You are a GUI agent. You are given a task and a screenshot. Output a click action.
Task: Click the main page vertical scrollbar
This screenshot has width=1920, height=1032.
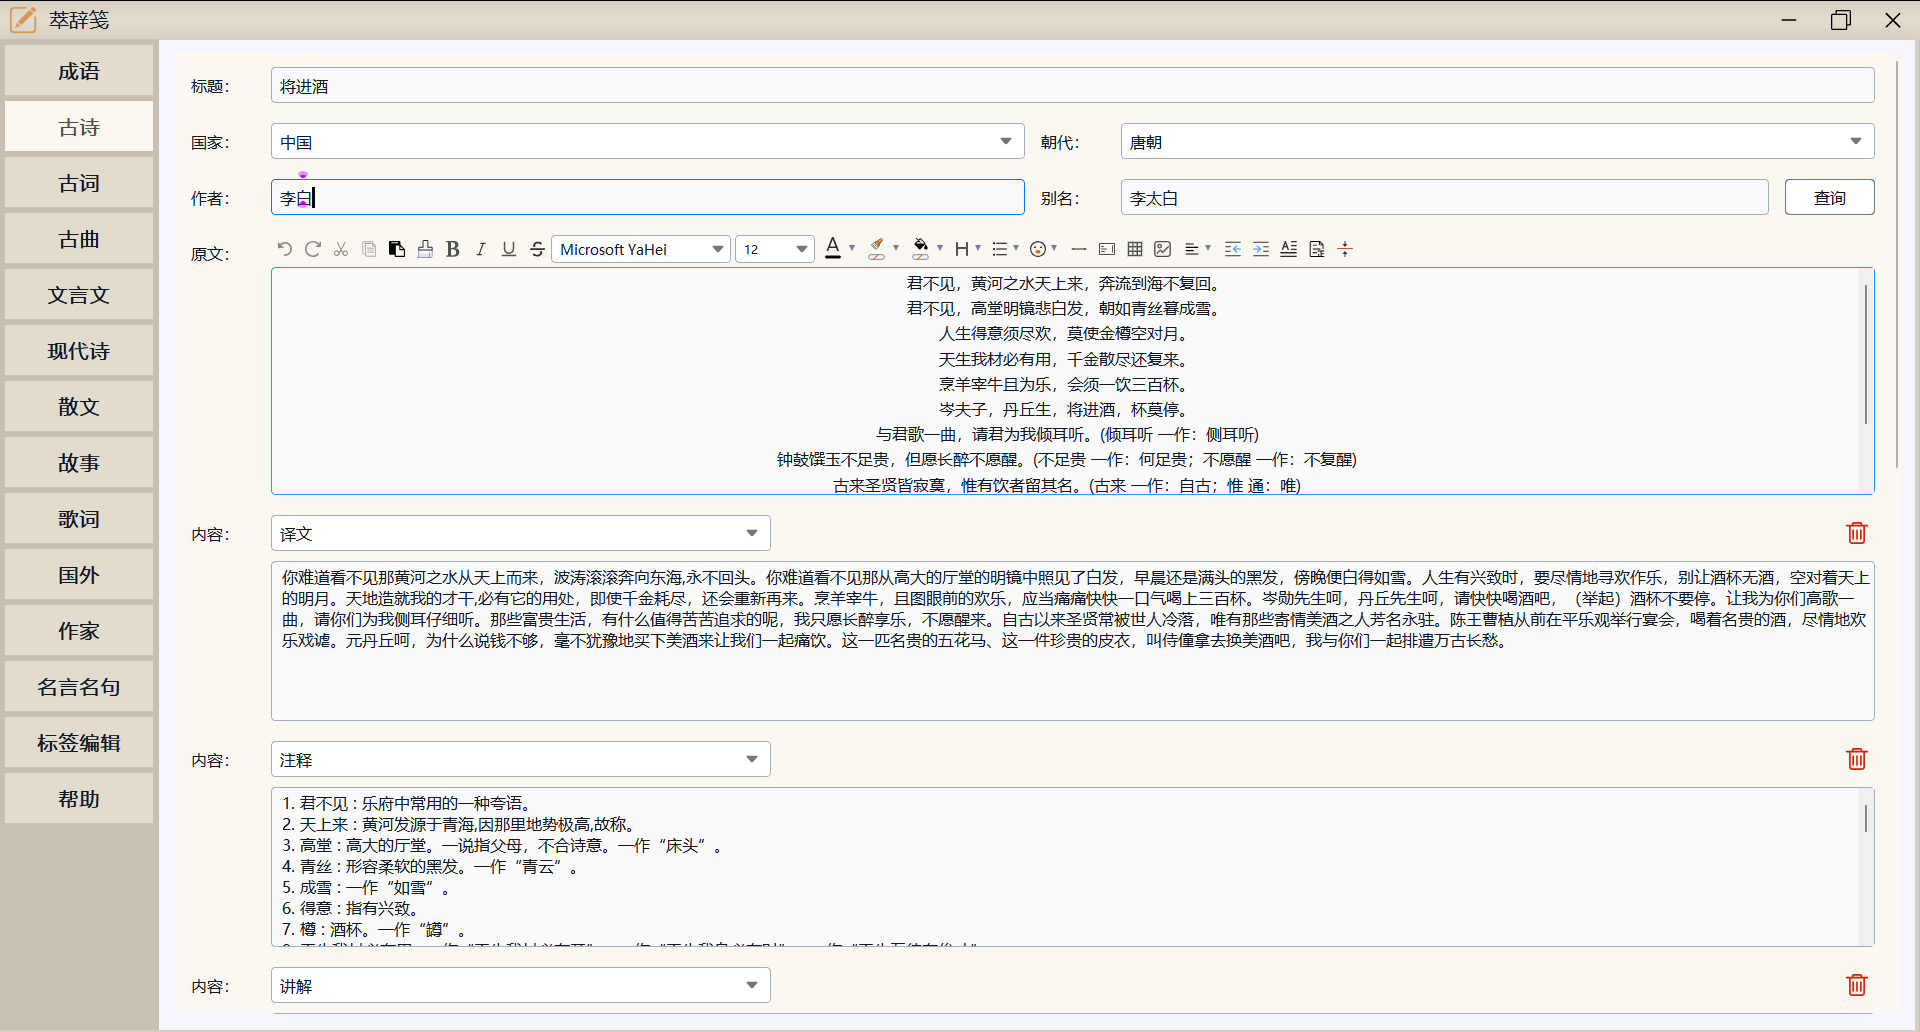click(x=1897, y=265)
